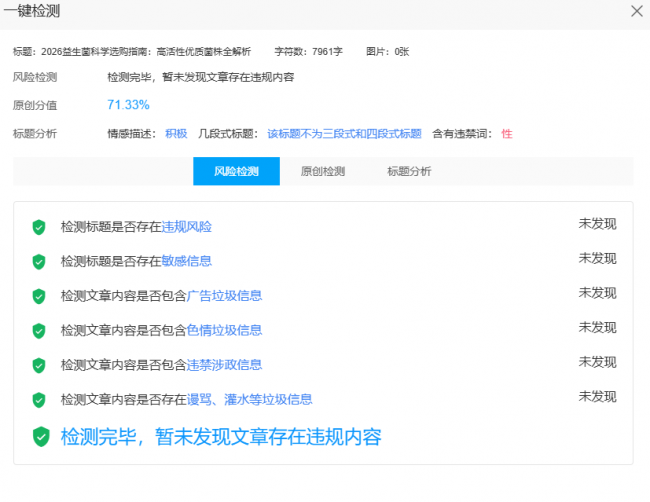Click the 71.33% originality score value
This screenshot has height=502, width=650.
pyautogui.click(x=128, y=105)
